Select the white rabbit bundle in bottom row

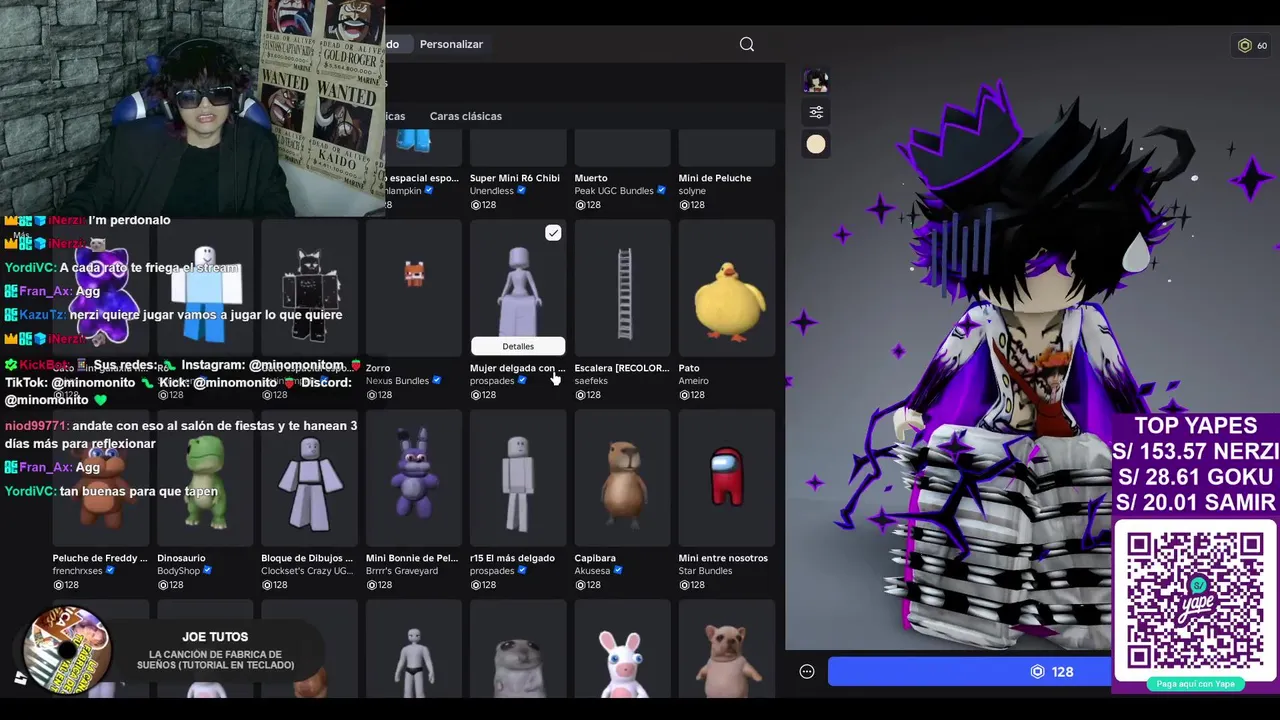point(622,650)
